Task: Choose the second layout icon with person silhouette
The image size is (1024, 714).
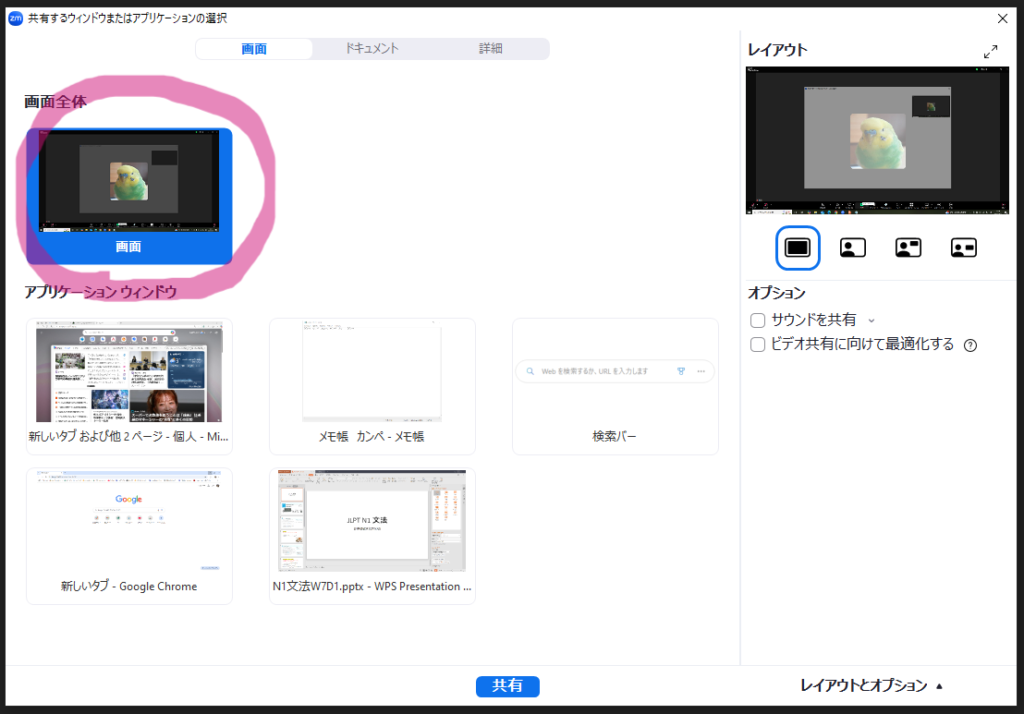Action: [x=853, y=248]
